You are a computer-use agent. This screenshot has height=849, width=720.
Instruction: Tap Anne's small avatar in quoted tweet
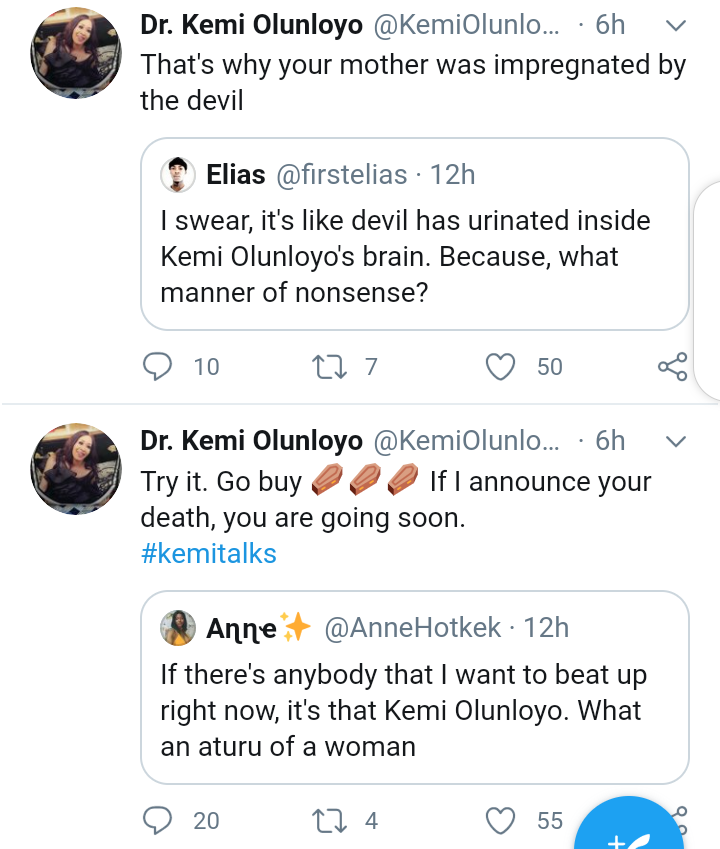(179, 628)
